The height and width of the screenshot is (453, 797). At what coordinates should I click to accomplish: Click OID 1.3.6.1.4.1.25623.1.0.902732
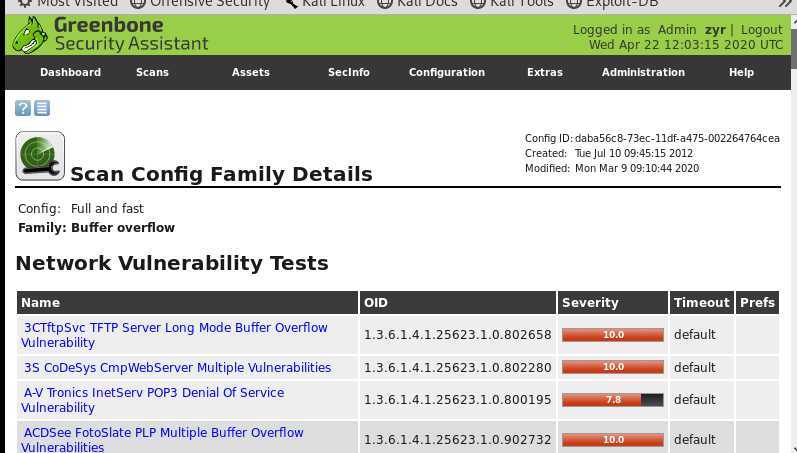457,439
